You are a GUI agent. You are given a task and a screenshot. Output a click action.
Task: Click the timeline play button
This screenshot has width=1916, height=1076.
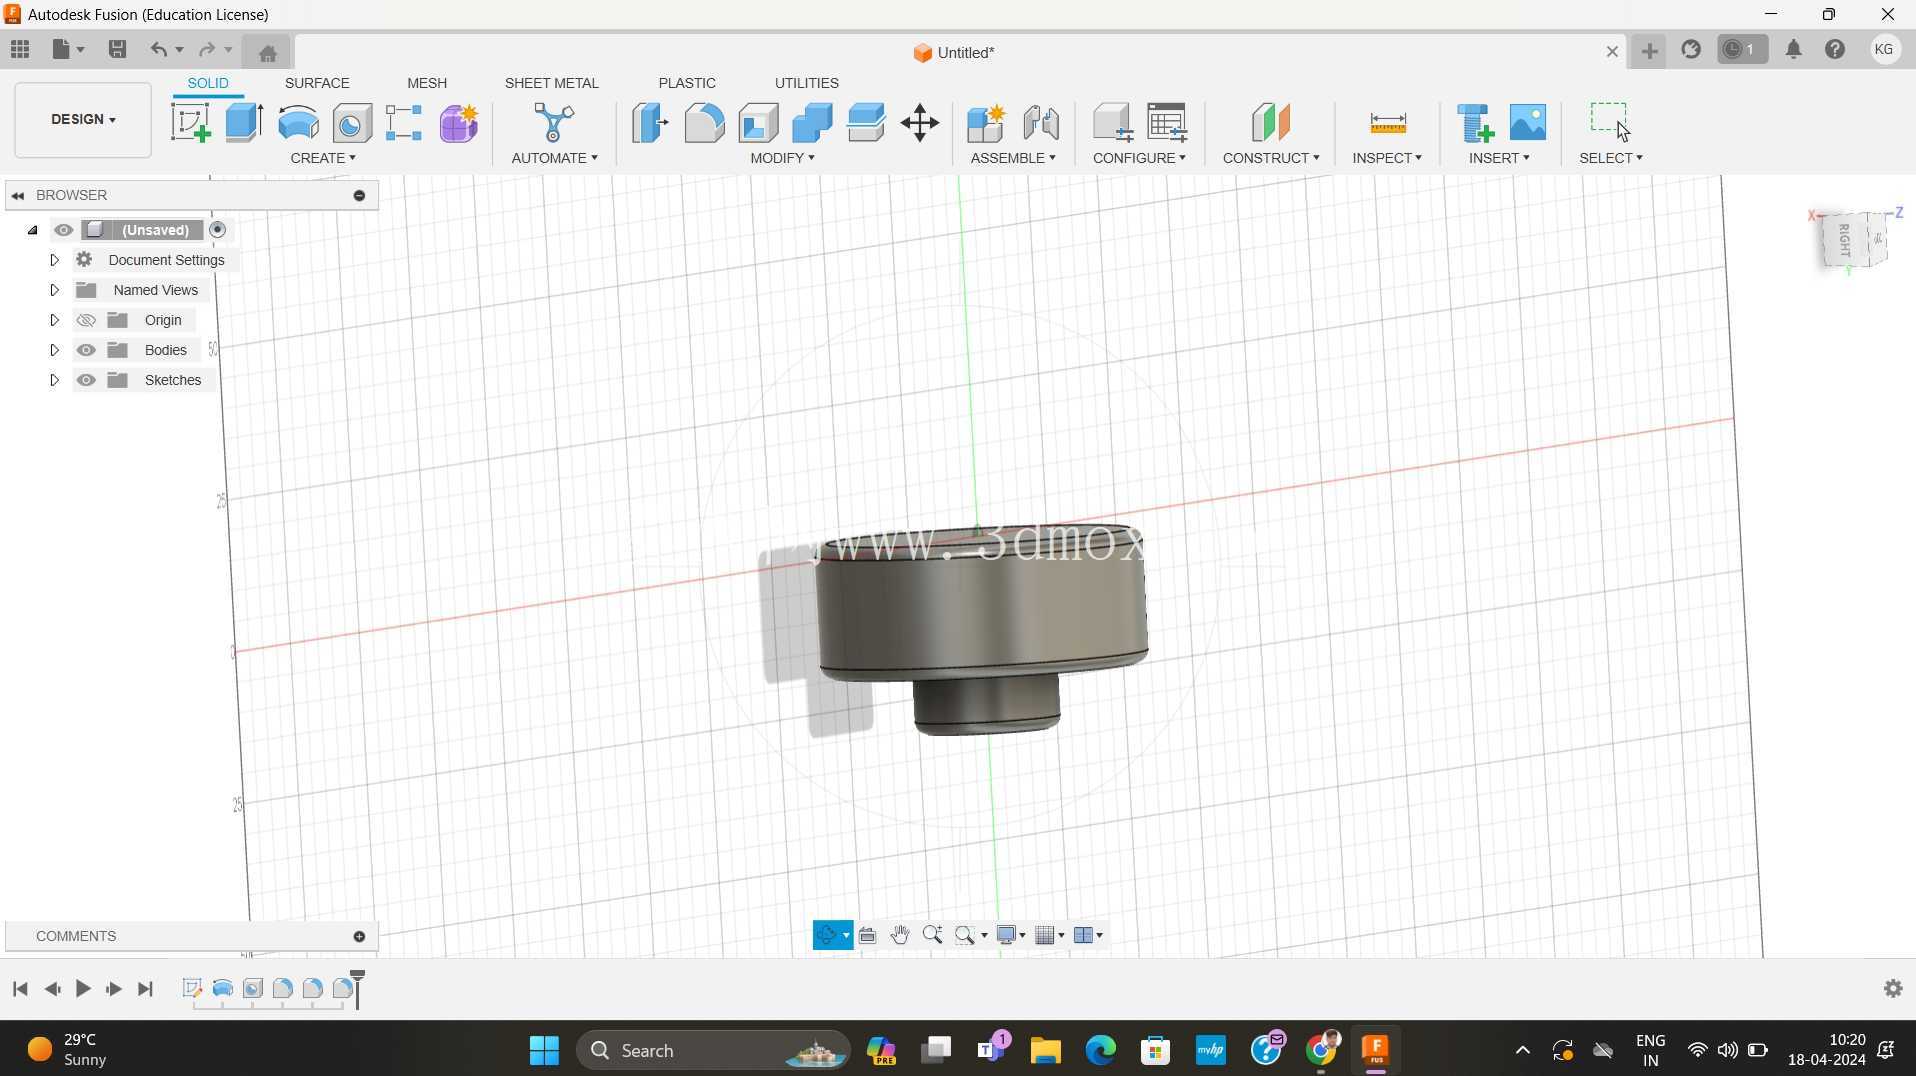tap(83, 989)
